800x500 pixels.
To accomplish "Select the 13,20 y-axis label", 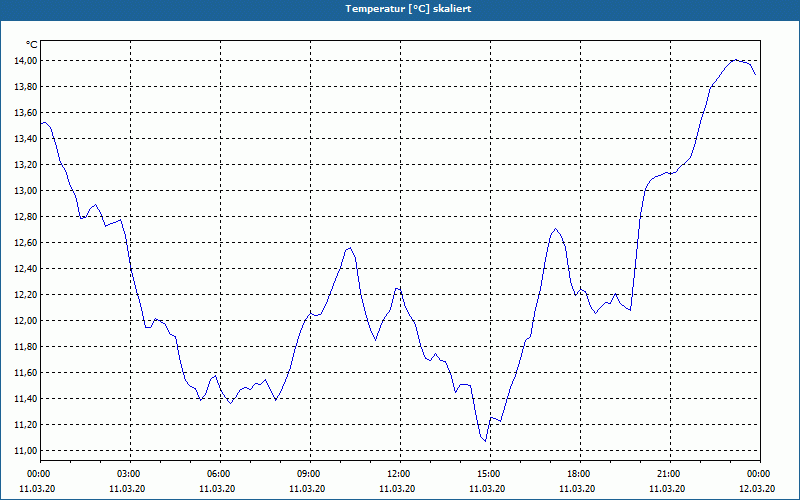I will 25,165.
